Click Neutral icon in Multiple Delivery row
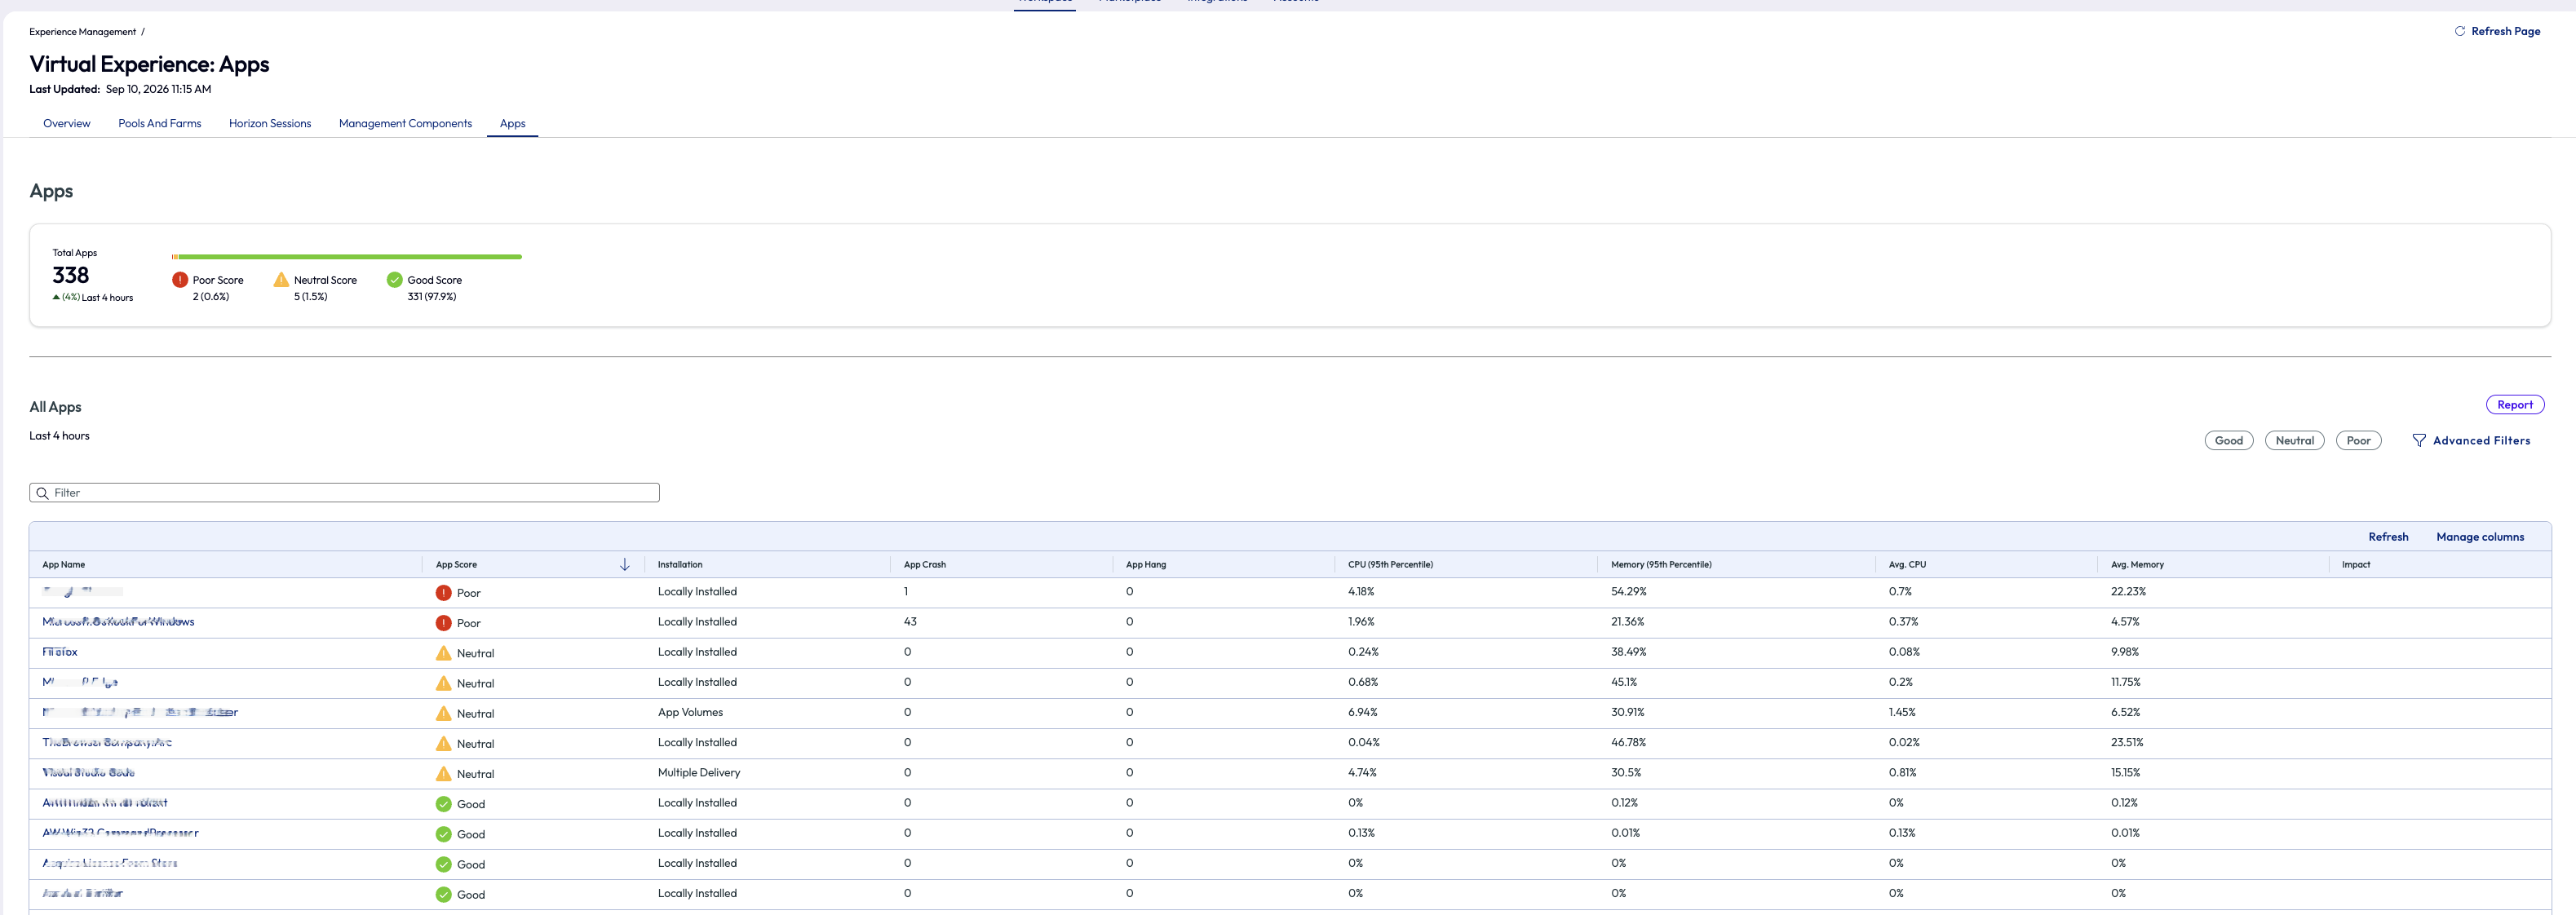The width and height of the screenshot is (2576, 915). (x=443, y=774)
